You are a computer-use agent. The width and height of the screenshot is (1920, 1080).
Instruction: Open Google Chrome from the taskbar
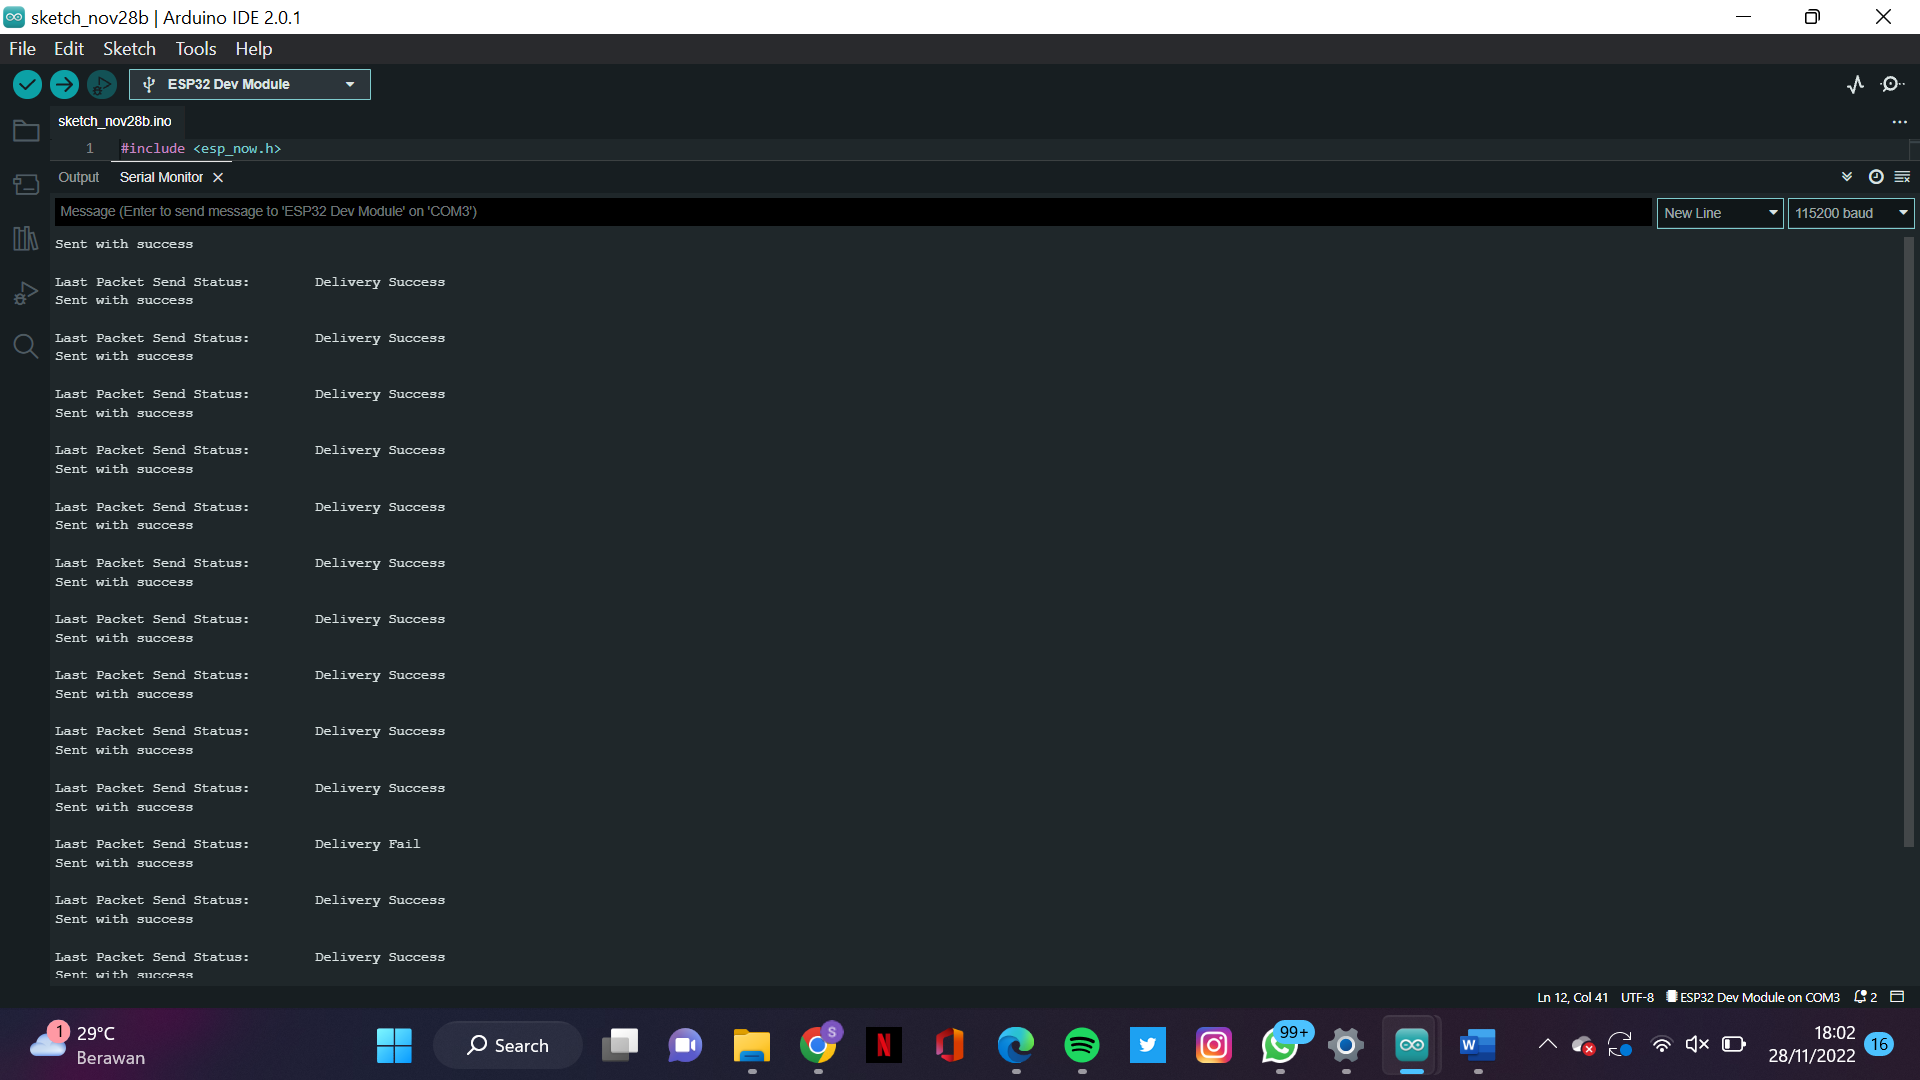(x=818, y=1045)
